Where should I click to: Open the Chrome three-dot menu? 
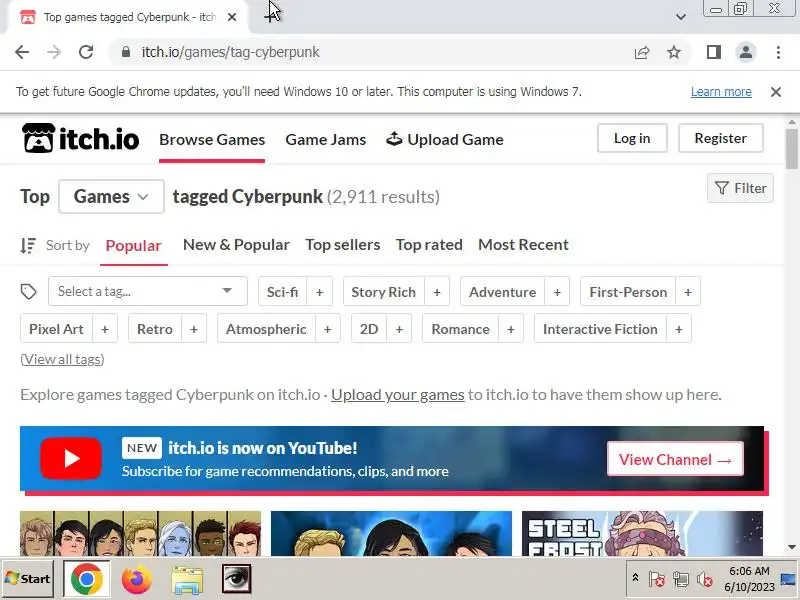778,52
